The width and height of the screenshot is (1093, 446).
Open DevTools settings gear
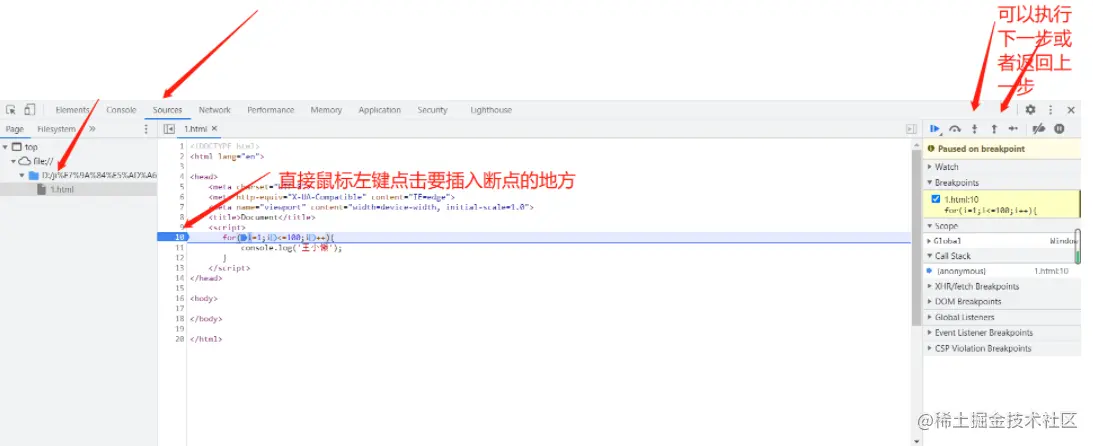point(1030,109)
